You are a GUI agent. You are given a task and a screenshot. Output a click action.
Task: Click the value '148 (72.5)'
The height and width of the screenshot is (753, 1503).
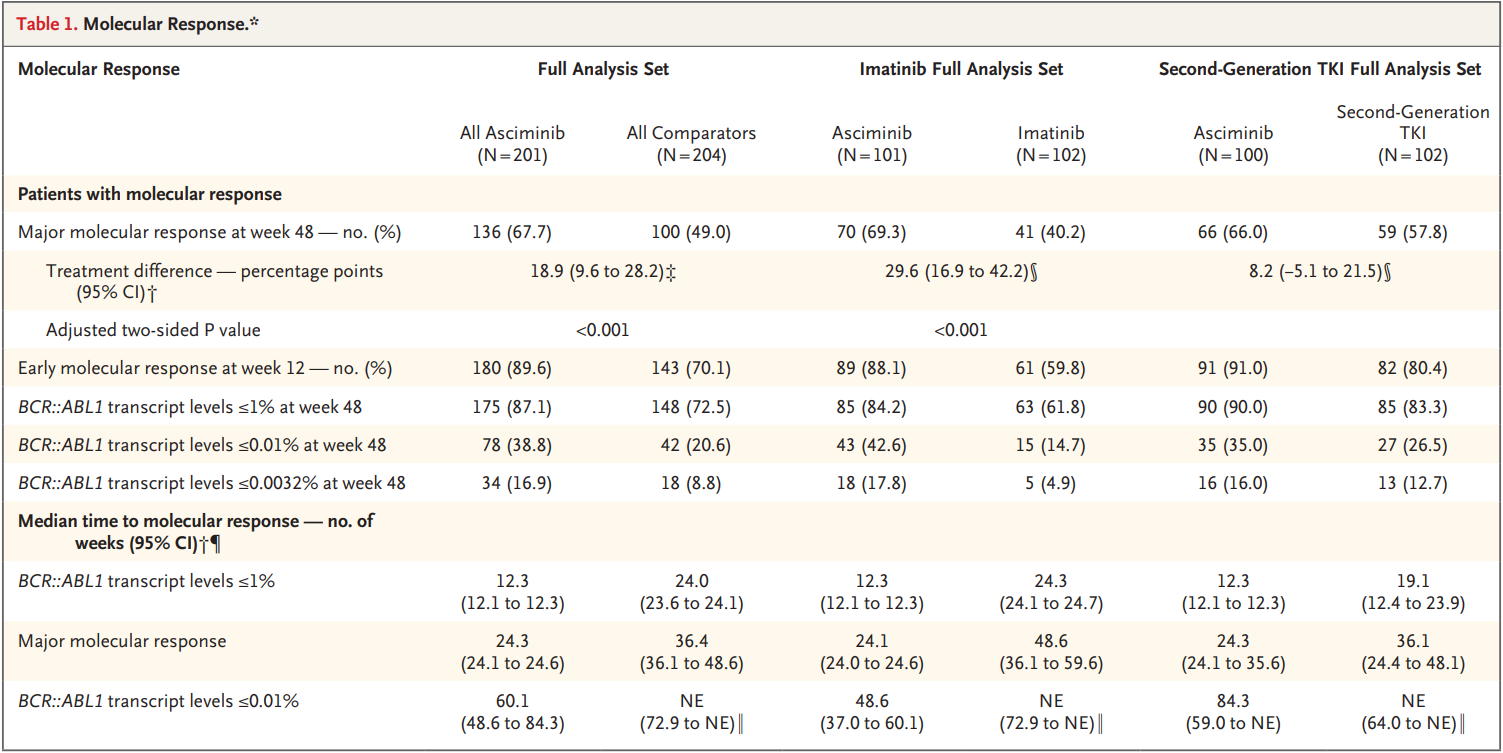point(692,407)
